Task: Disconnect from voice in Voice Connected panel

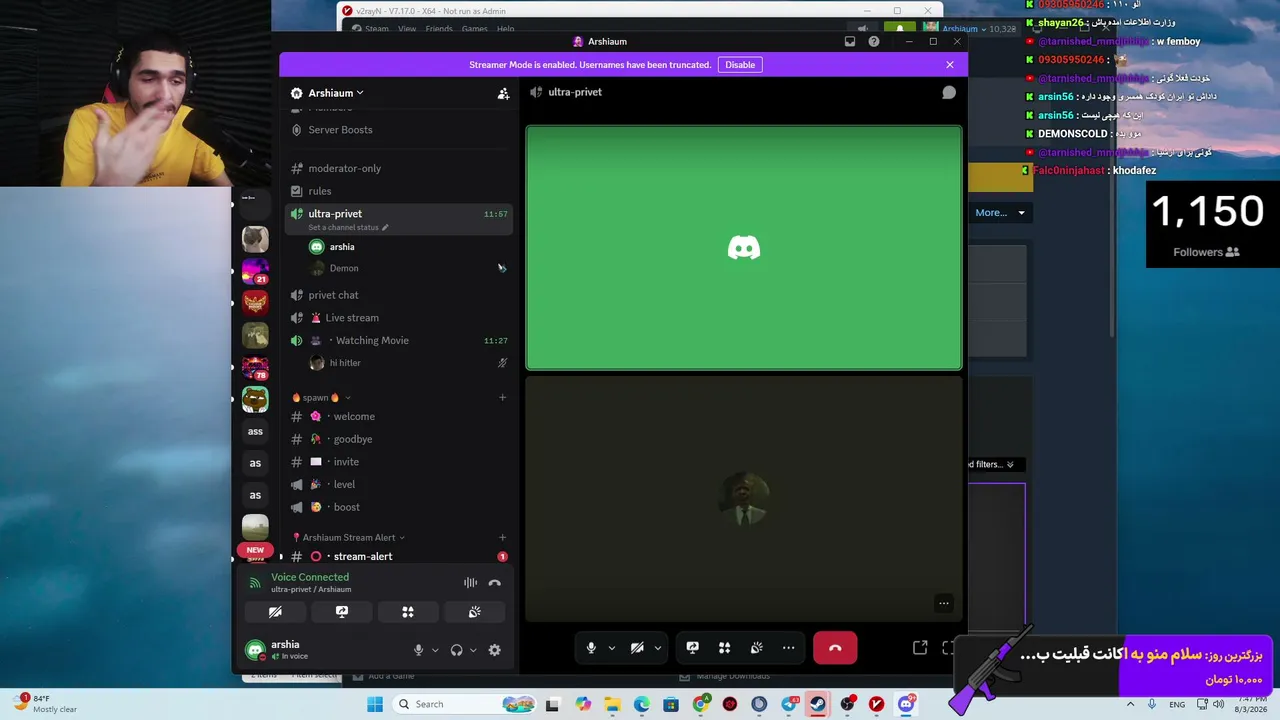Action: click(494, 583)
